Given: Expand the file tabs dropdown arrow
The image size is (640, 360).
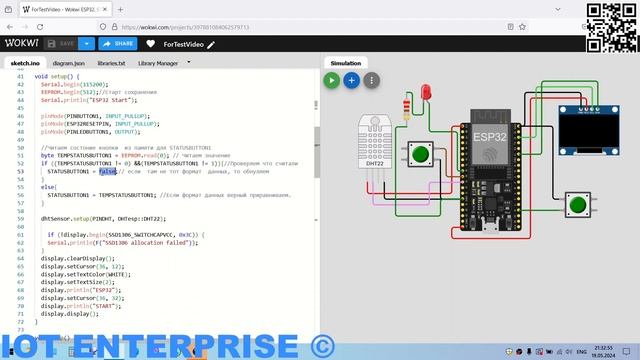Looking at the screenshot, I should [x=189, y=62].
